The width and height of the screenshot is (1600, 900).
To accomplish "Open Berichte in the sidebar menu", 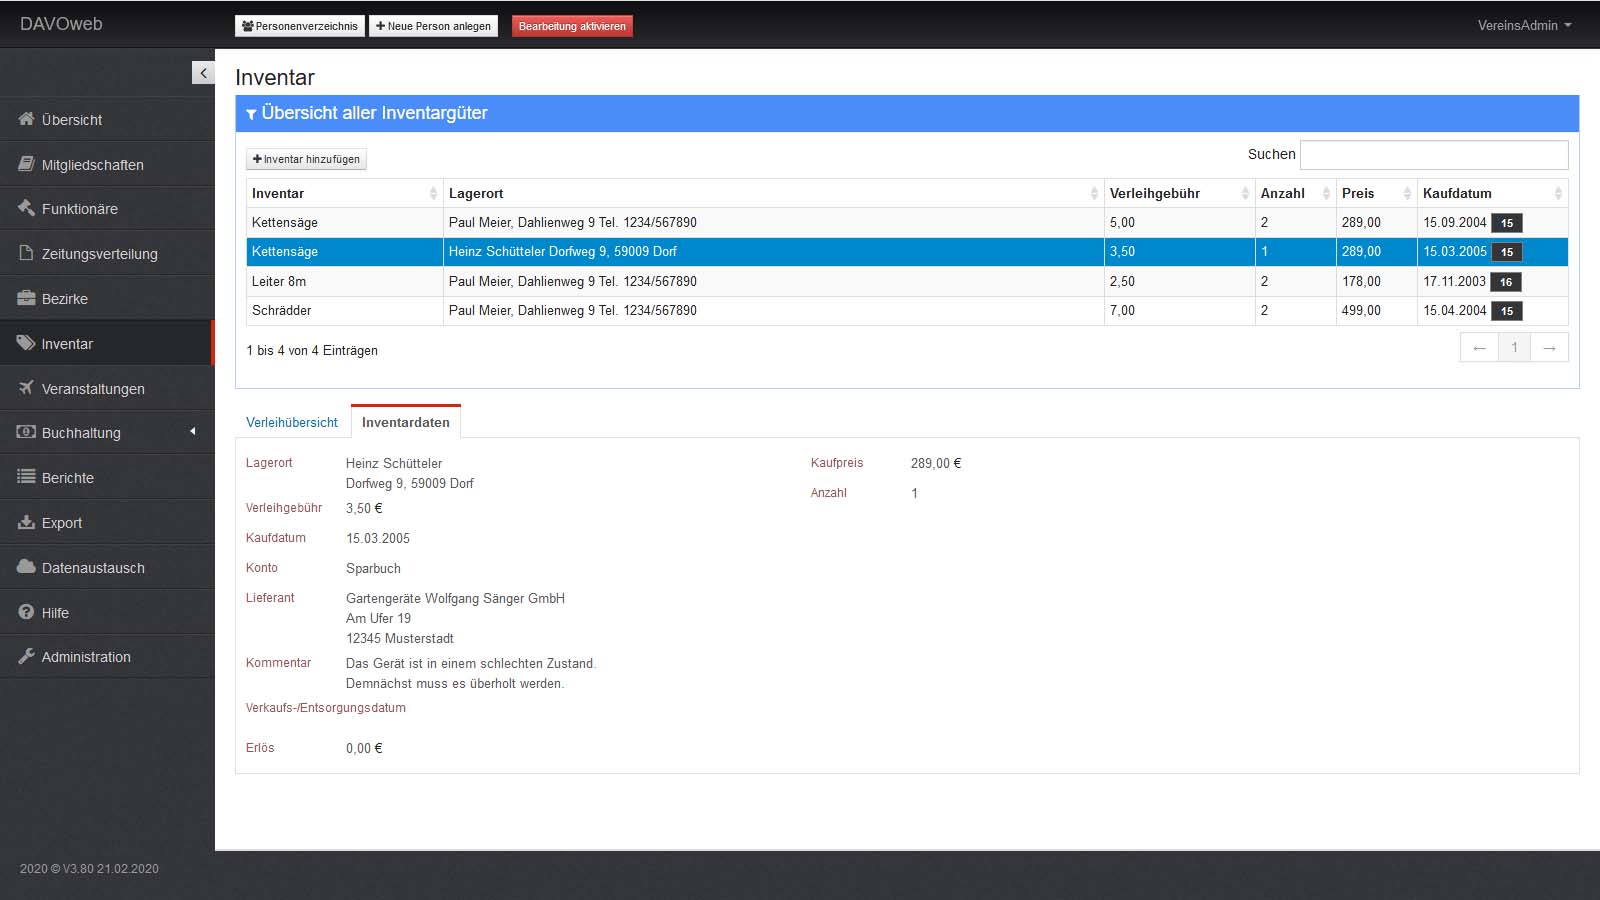I will click(x=107, y=477).
